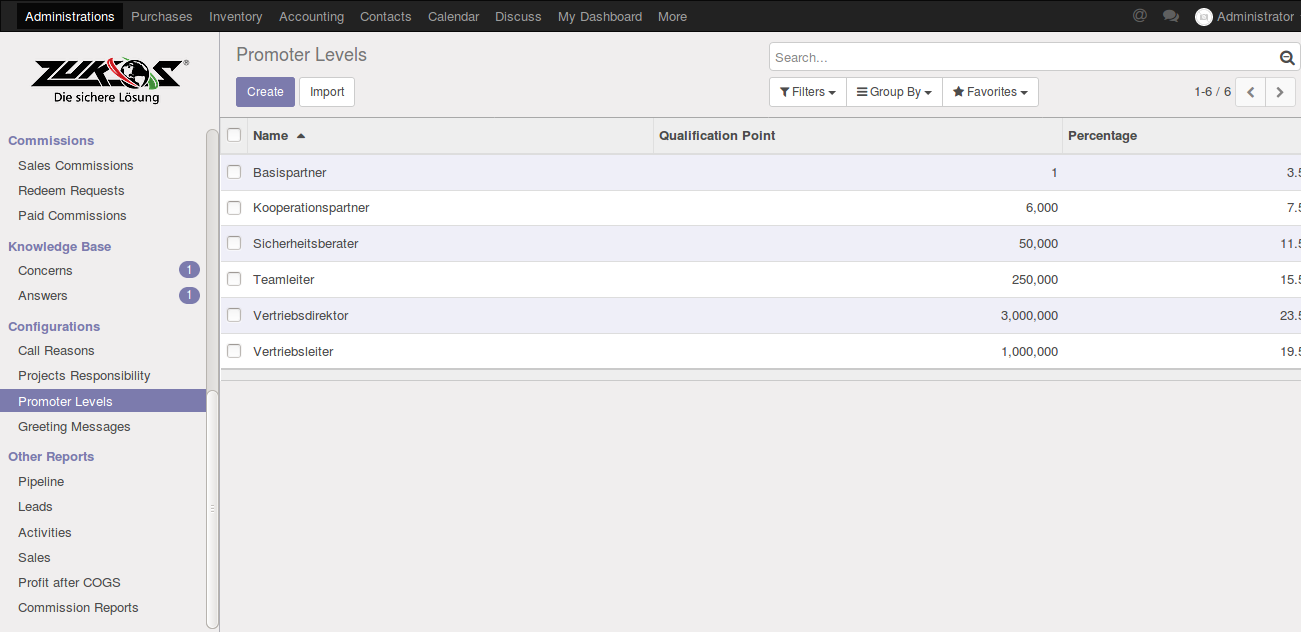This screenshot has height=632, width=1301.
Task: Click the search magnifier icon
Action: click(x=1287, y=58)
